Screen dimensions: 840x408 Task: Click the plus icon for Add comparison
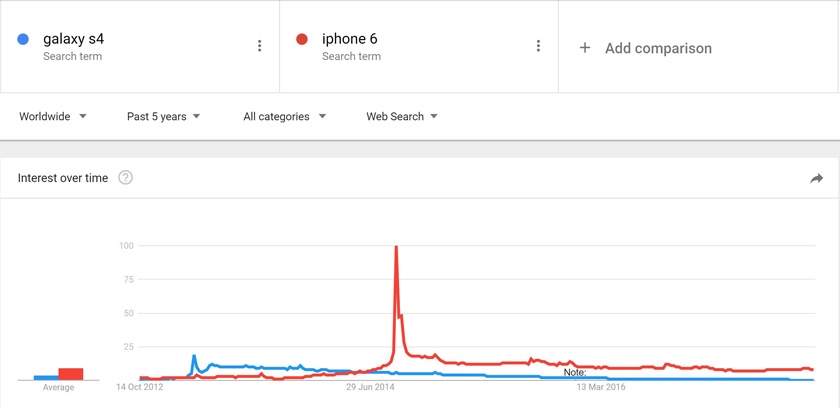coord(585,48)
